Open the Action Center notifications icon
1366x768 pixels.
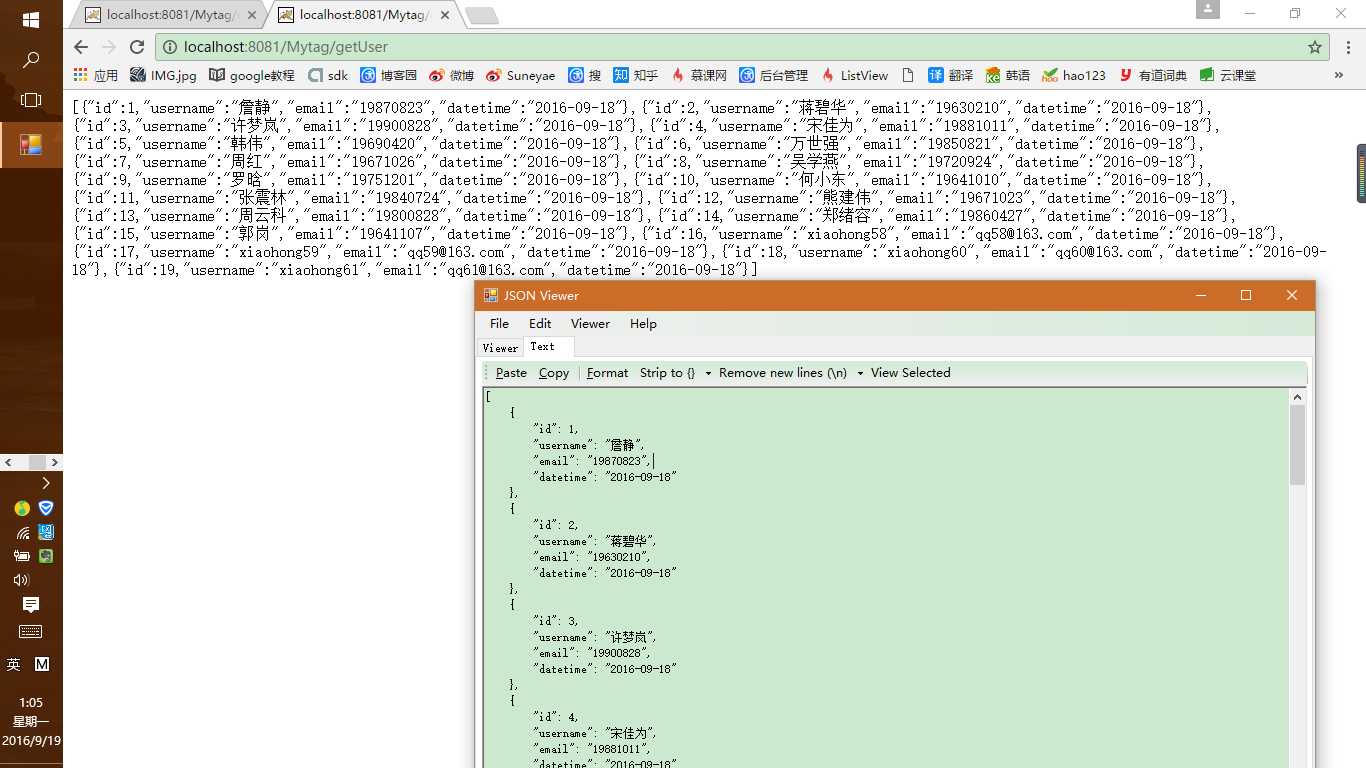(x=31, y=605)
